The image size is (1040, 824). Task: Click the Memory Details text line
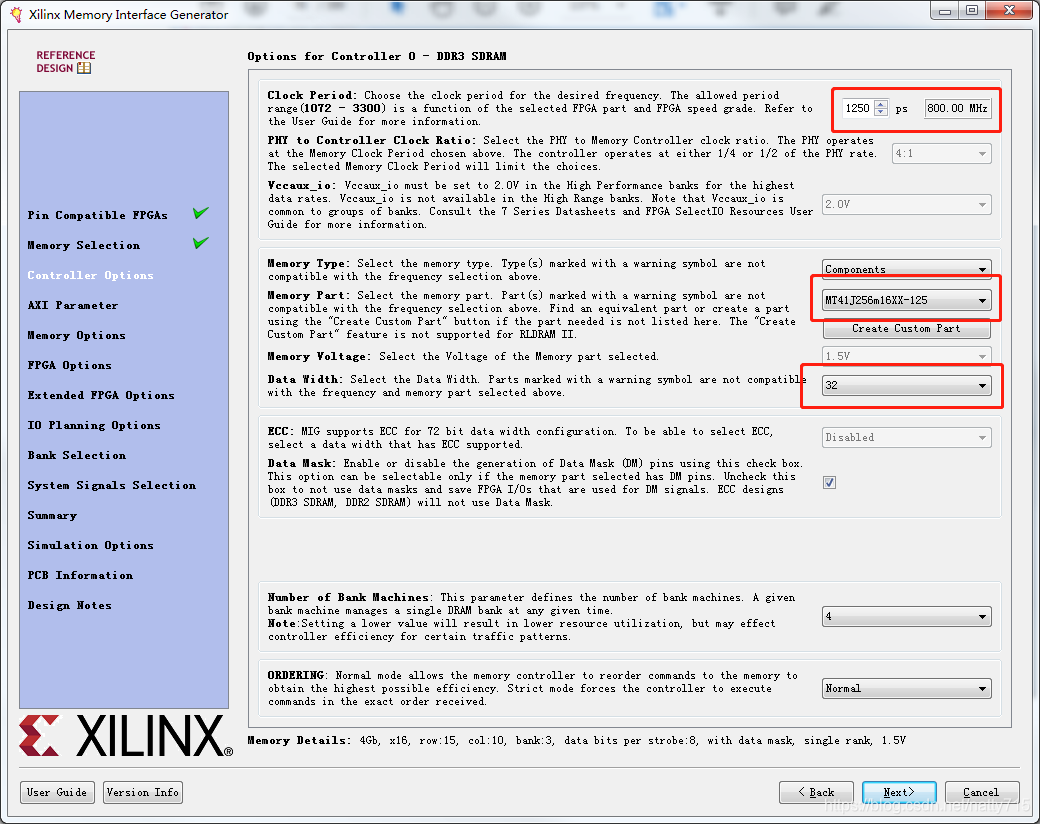[576, 740]
